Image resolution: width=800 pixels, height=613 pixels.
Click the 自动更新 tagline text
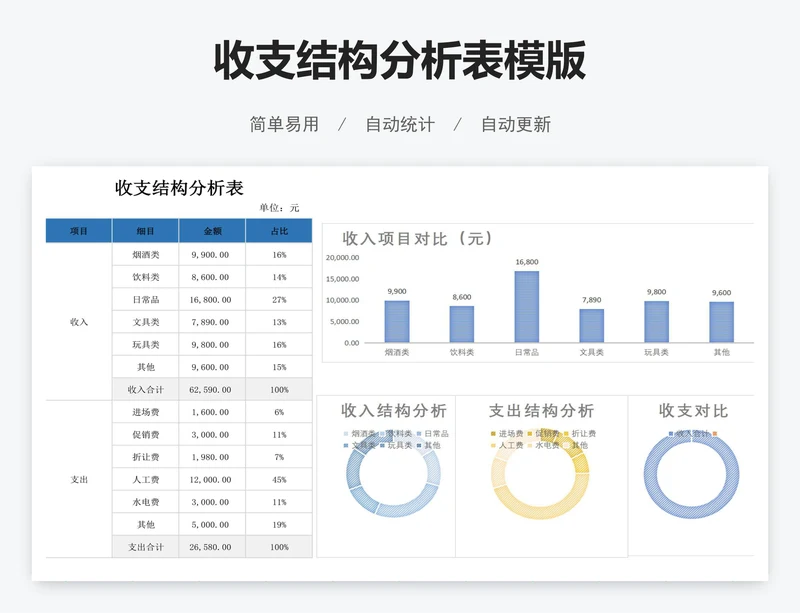516,124
